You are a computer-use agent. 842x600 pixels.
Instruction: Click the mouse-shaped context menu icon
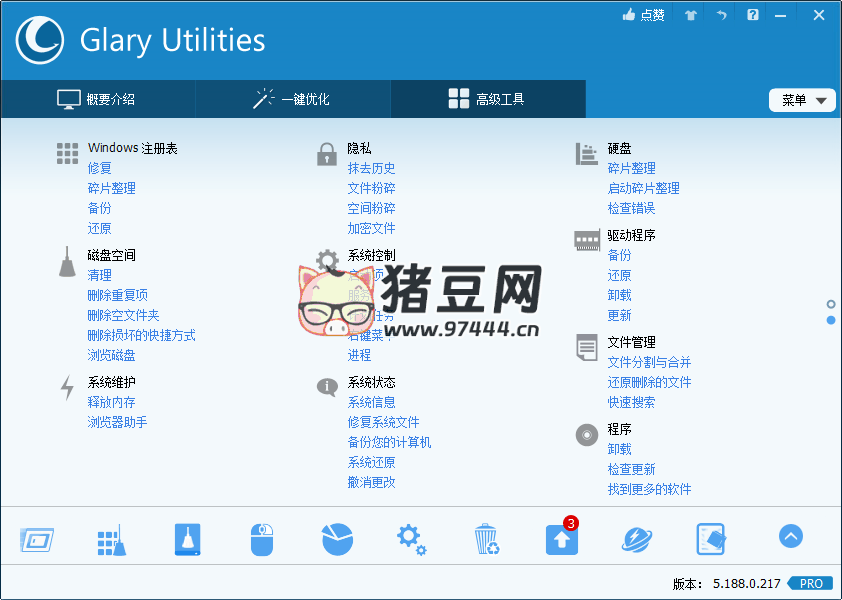(261, 540)
